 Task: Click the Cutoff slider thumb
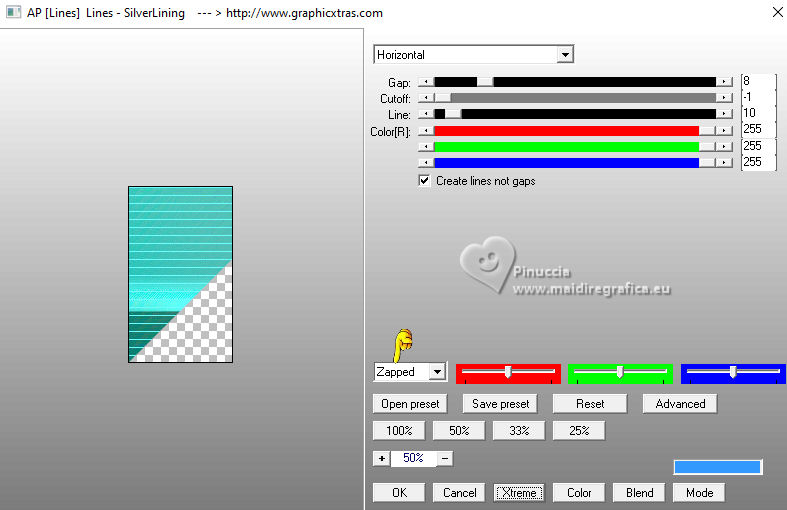443,98
